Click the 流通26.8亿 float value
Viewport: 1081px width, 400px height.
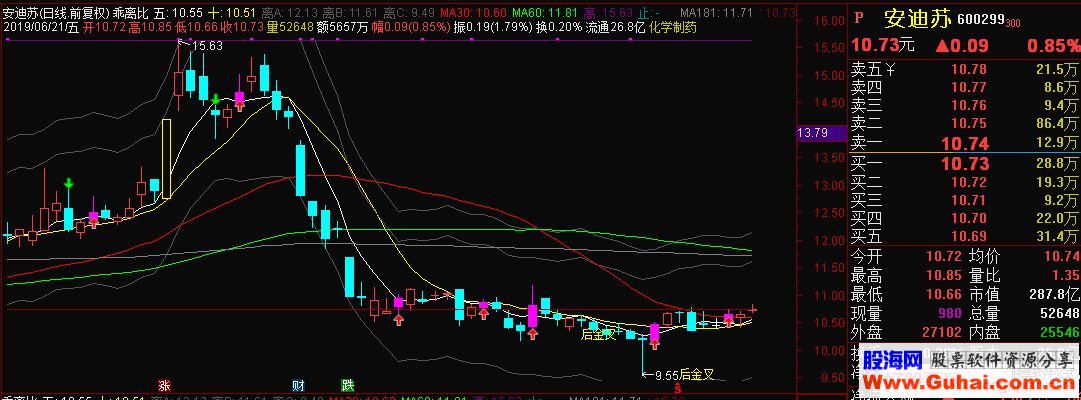pos(615,27)
